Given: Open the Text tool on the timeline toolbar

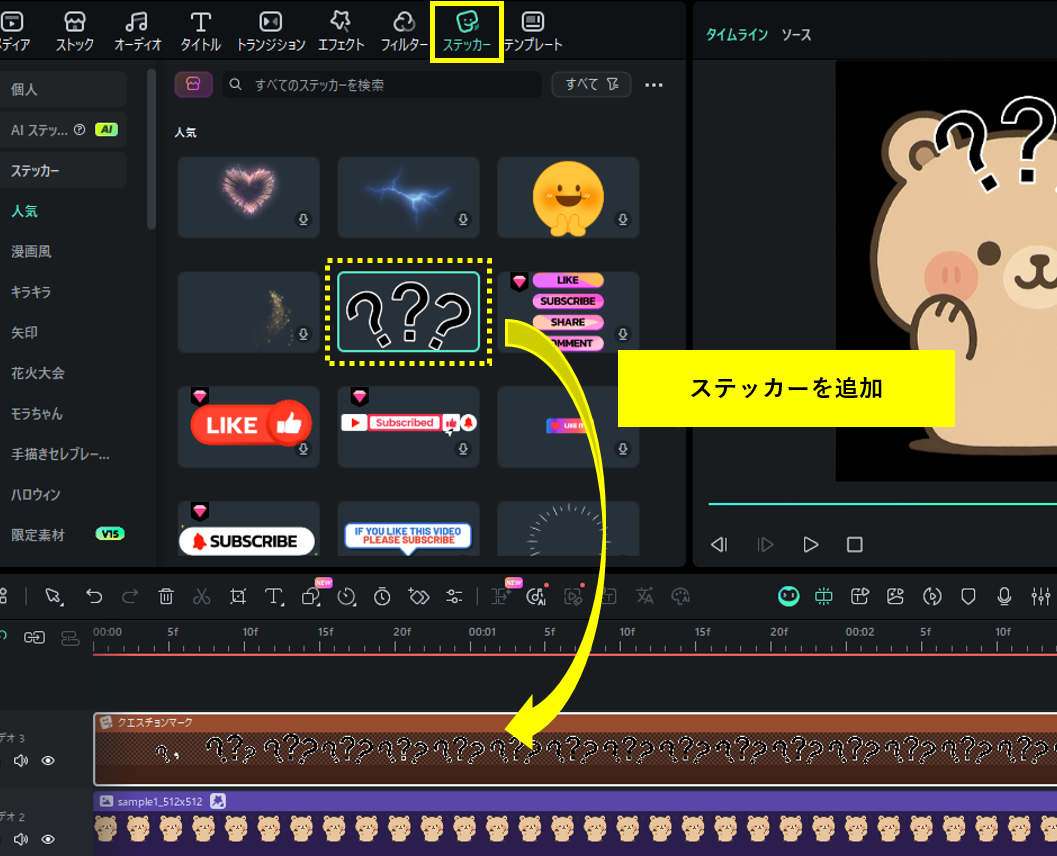Looking at the screenshot, I should click(x=273, y=596).
